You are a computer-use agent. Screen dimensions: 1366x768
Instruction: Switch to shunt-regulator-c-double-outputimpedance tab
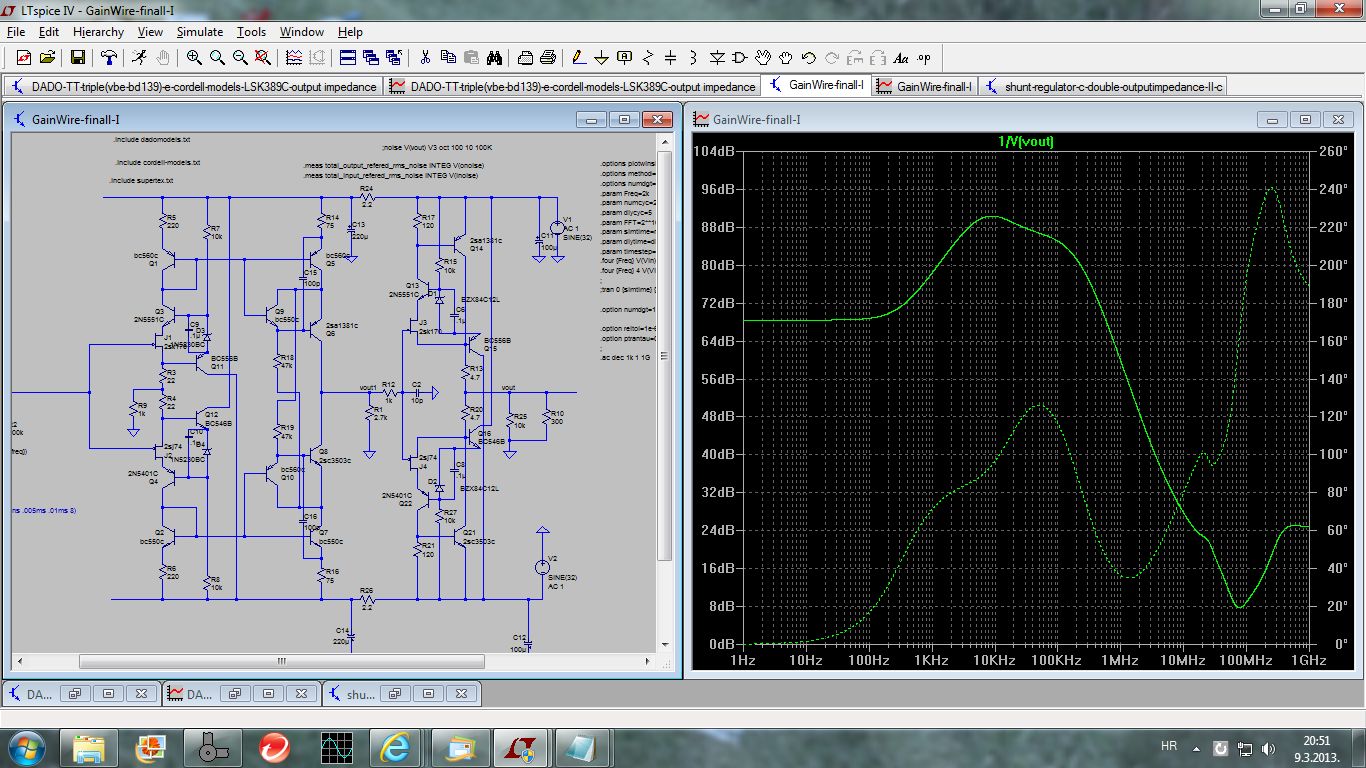click(1103, 86)
